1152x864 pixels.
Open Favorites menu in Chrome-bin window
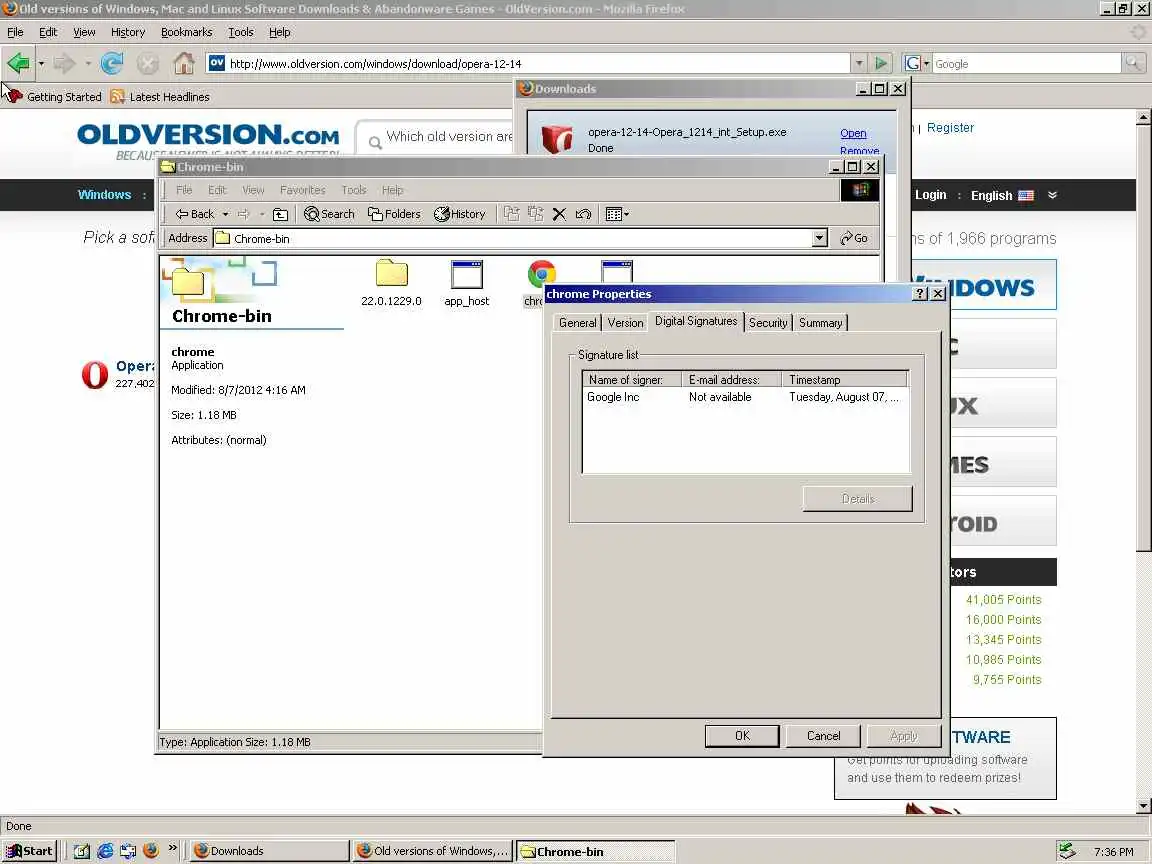tap(302, 190)
